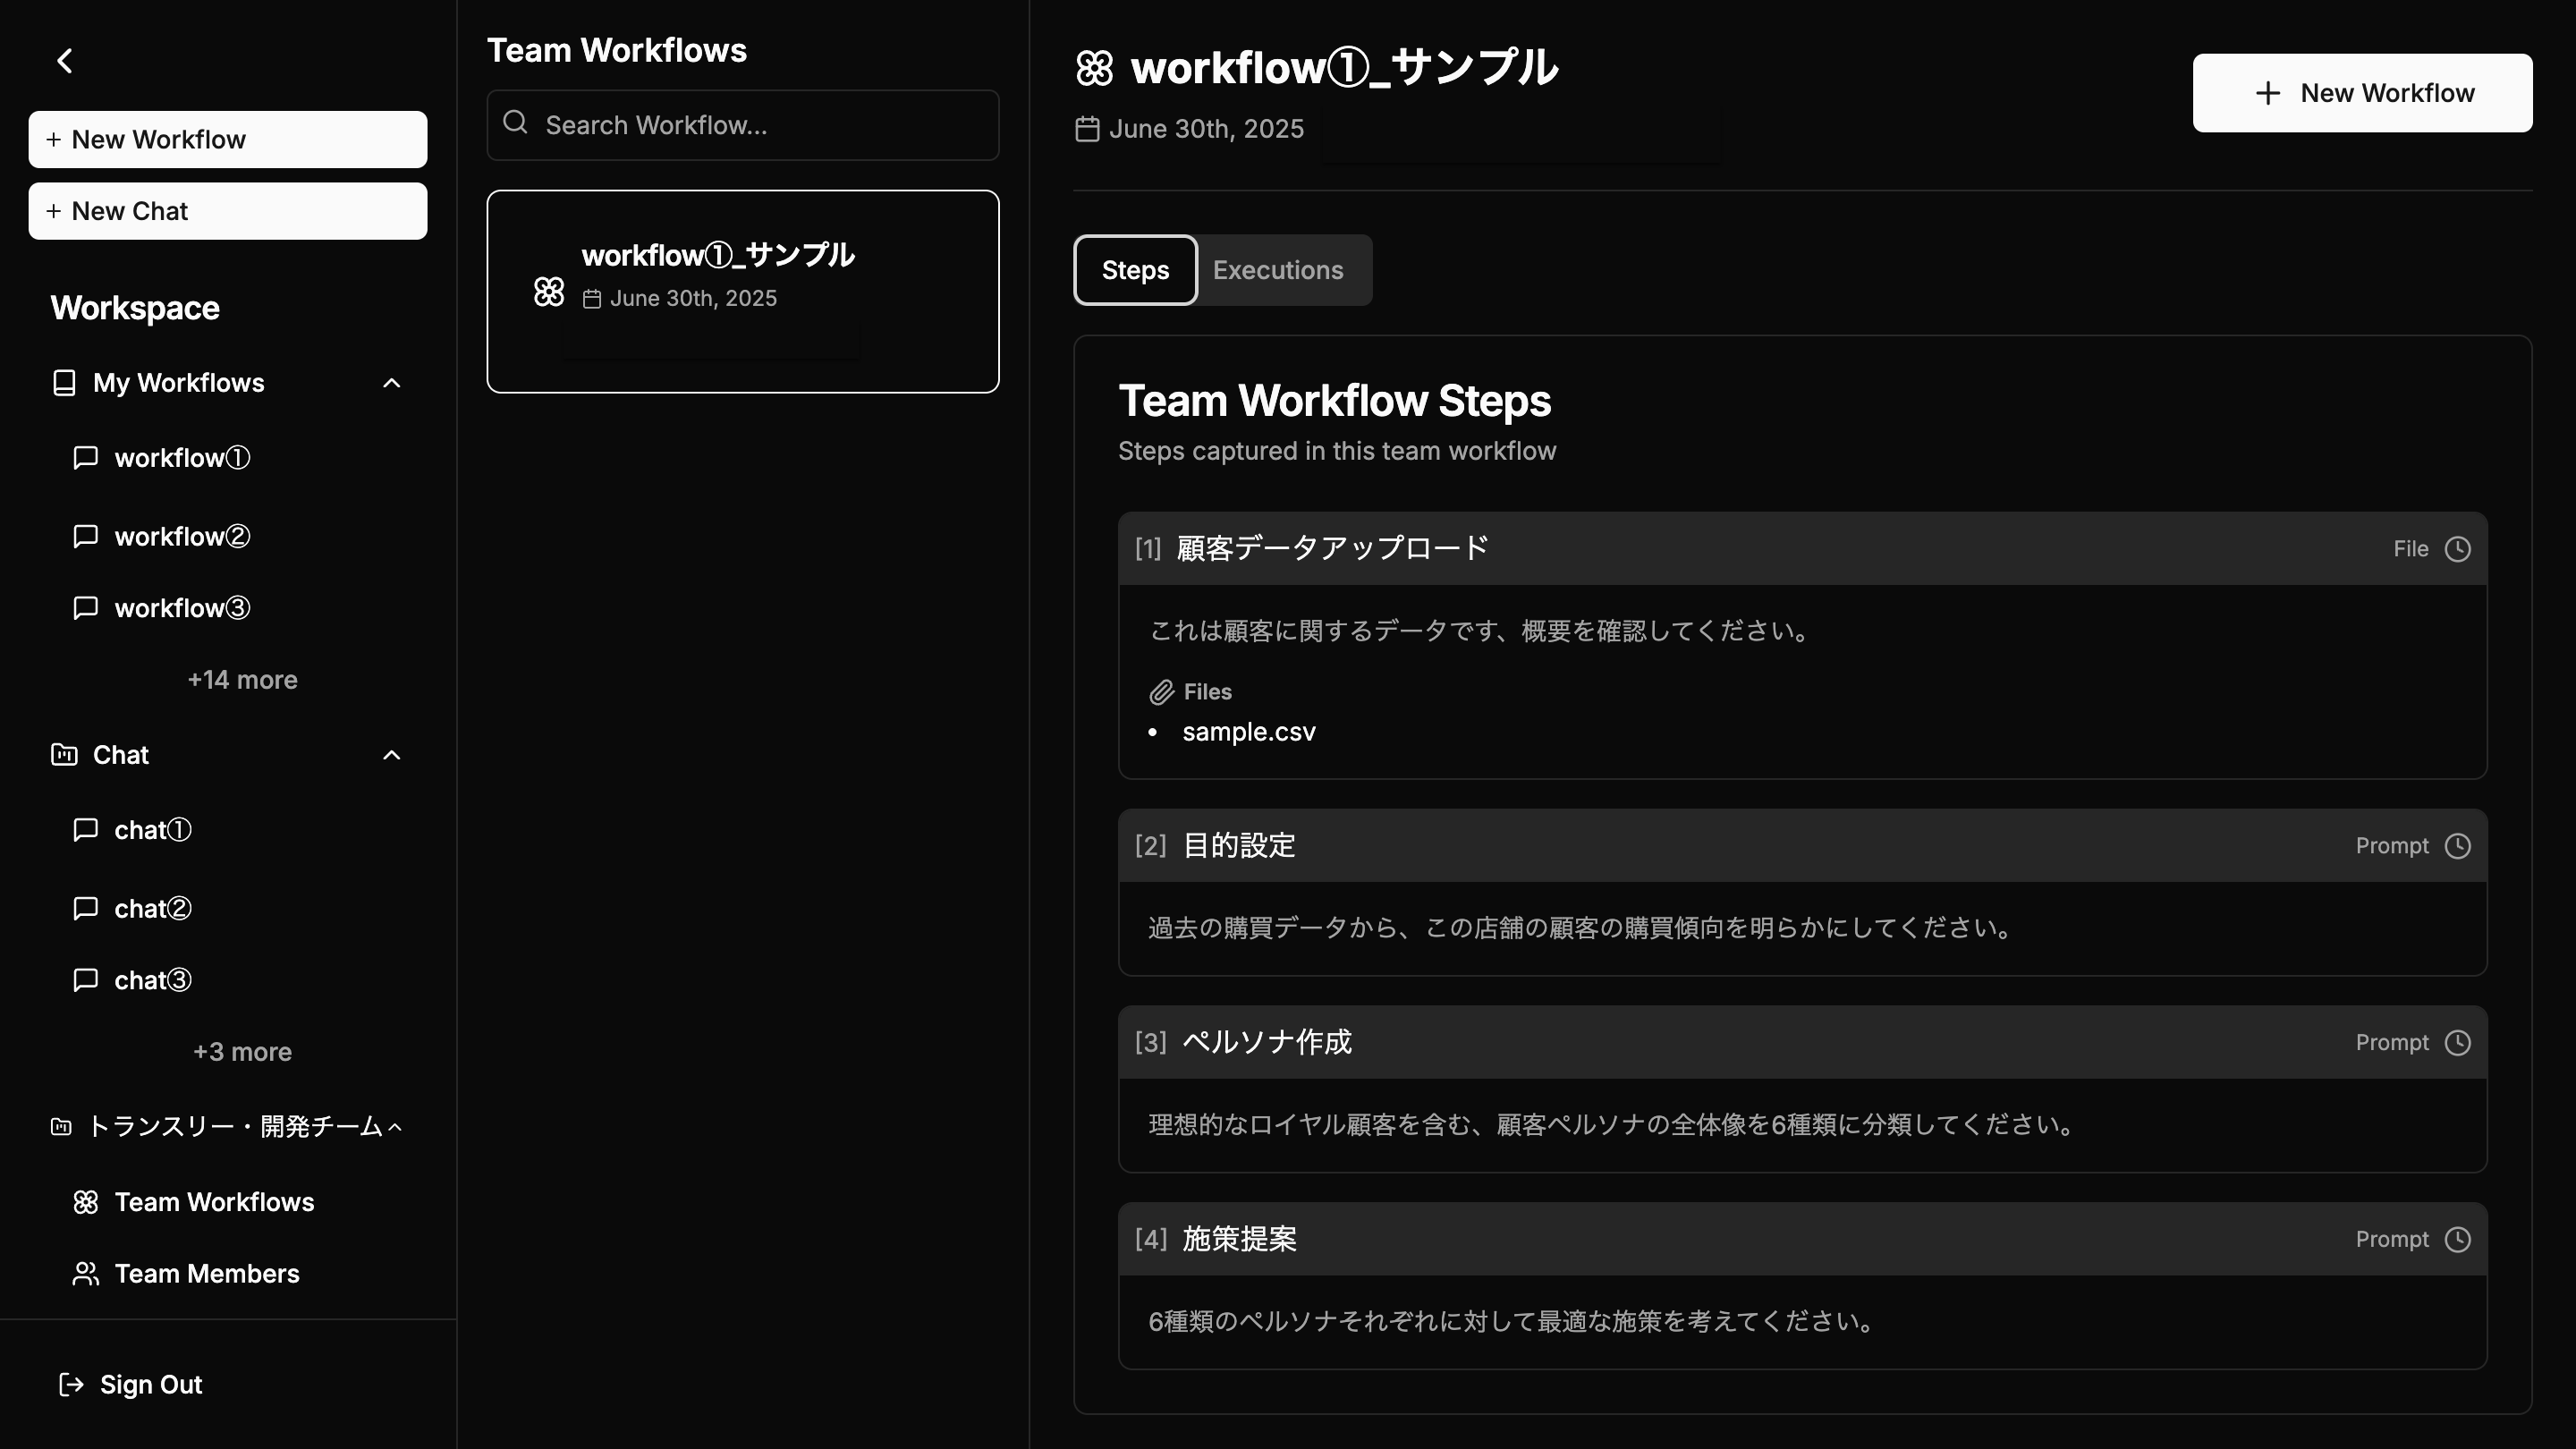Click the File label on step 1

tap(2410, 549)
